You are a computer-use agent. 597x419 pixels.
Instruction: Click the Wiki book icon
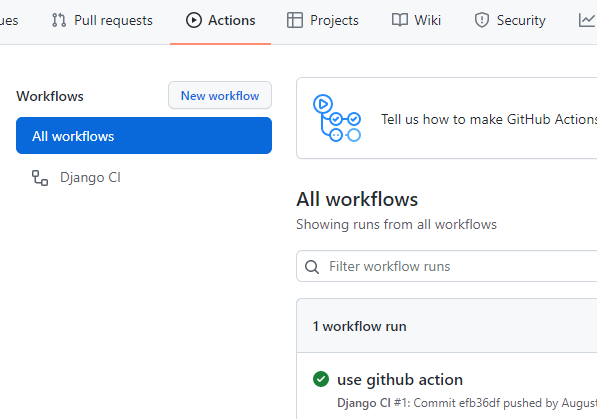tap(400, 20)
